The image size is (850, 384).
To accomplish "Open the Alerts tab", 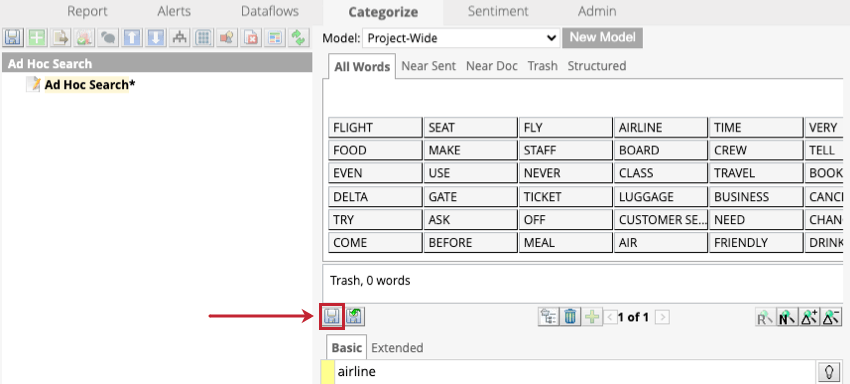I will pyautogui.click(x=174, y=11).
